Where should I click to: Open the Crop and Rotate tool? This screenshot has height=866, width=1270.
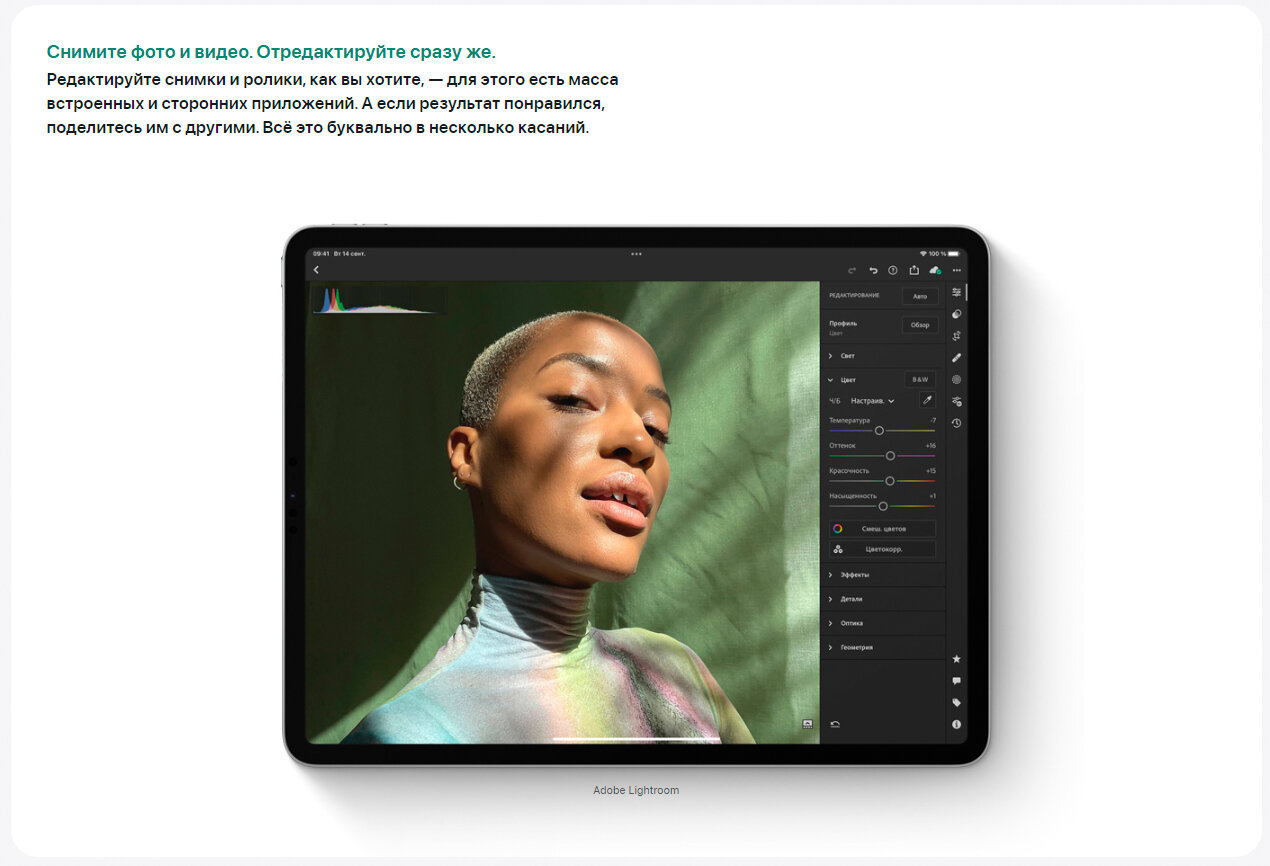(956, 336)
